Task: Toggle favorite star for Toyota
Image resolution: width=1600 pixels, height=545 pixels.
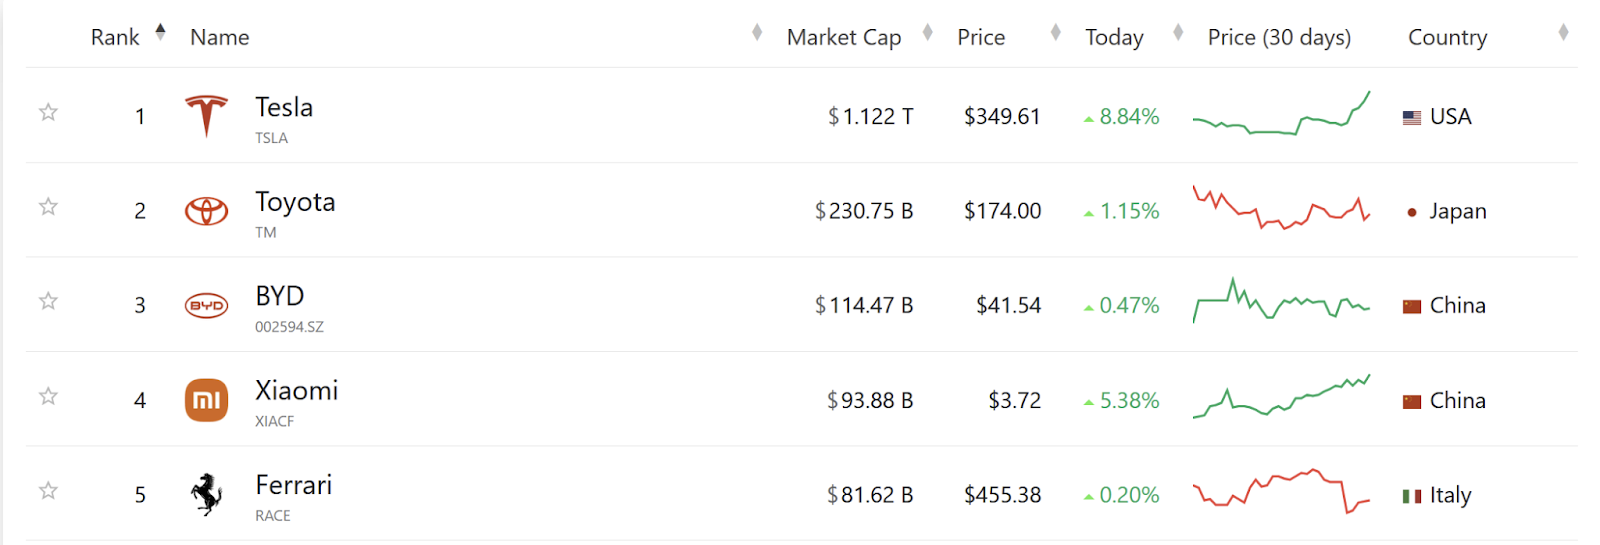Action: coord(48,207)
